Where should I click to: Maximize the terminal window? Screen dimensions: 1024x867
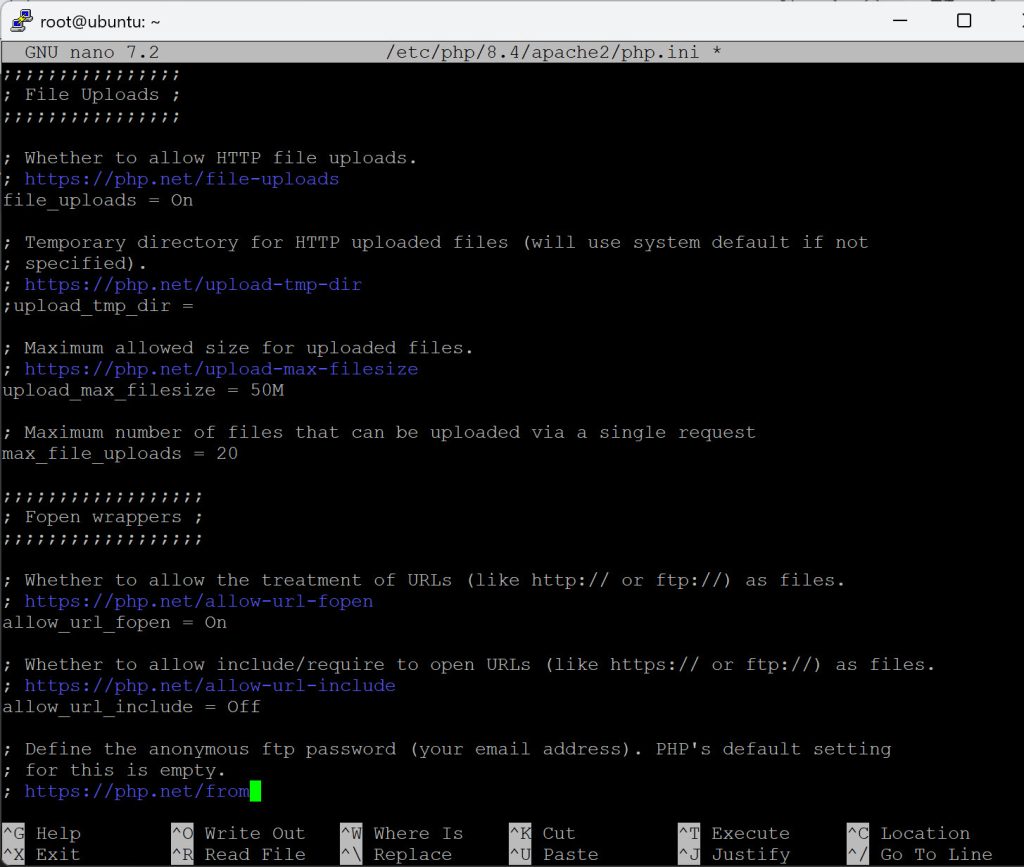click(963, 21)
